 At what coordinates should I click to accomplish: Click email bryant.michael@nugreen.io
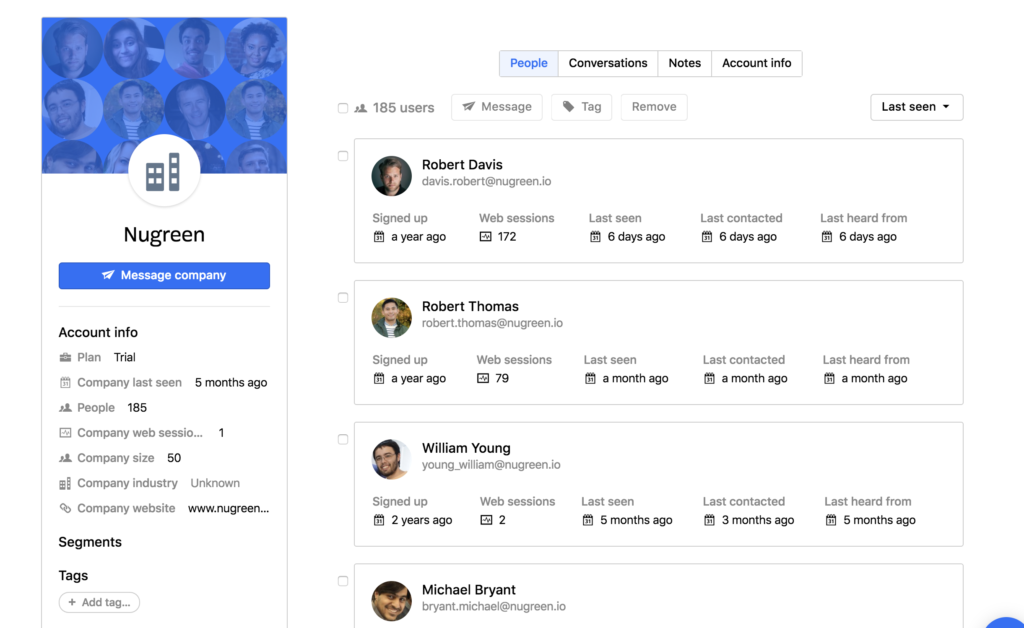click(494, 606)
